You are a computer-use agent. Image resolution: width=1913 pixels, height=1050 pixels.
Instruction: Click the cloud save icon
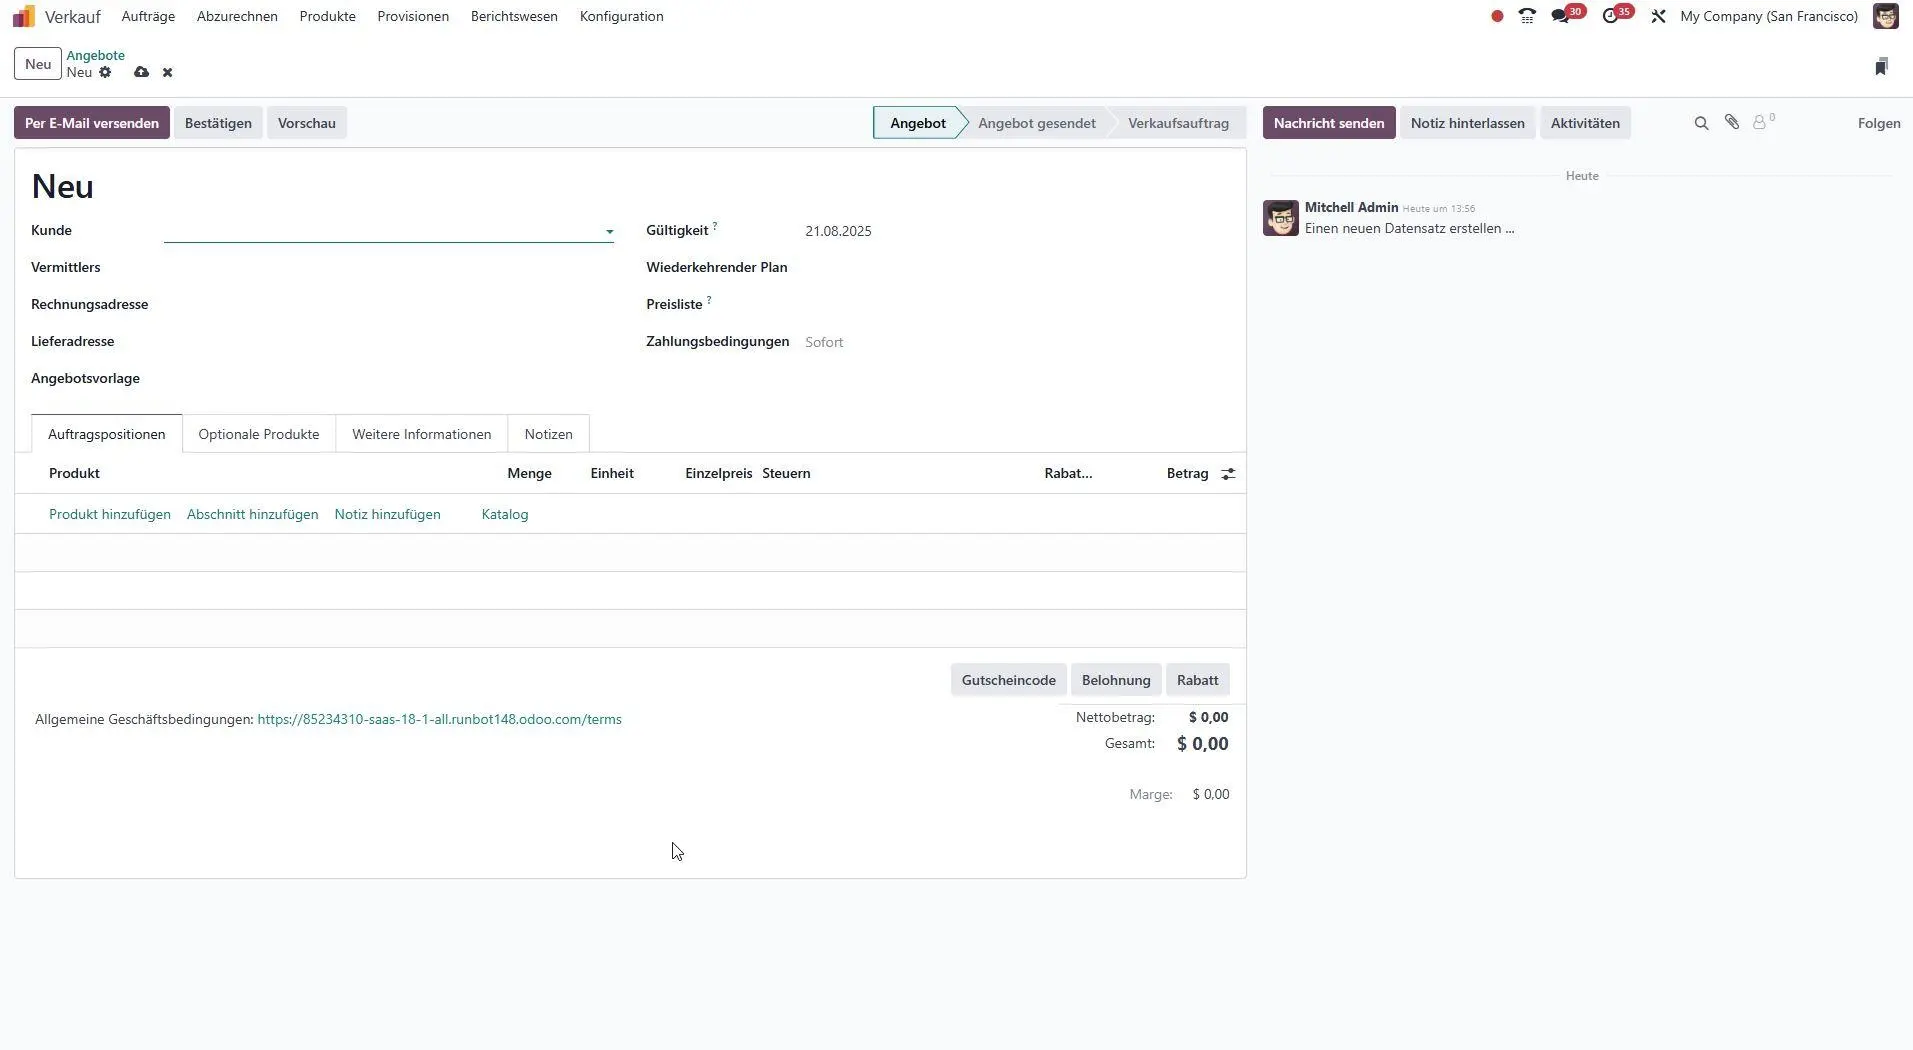coord(141,72)
